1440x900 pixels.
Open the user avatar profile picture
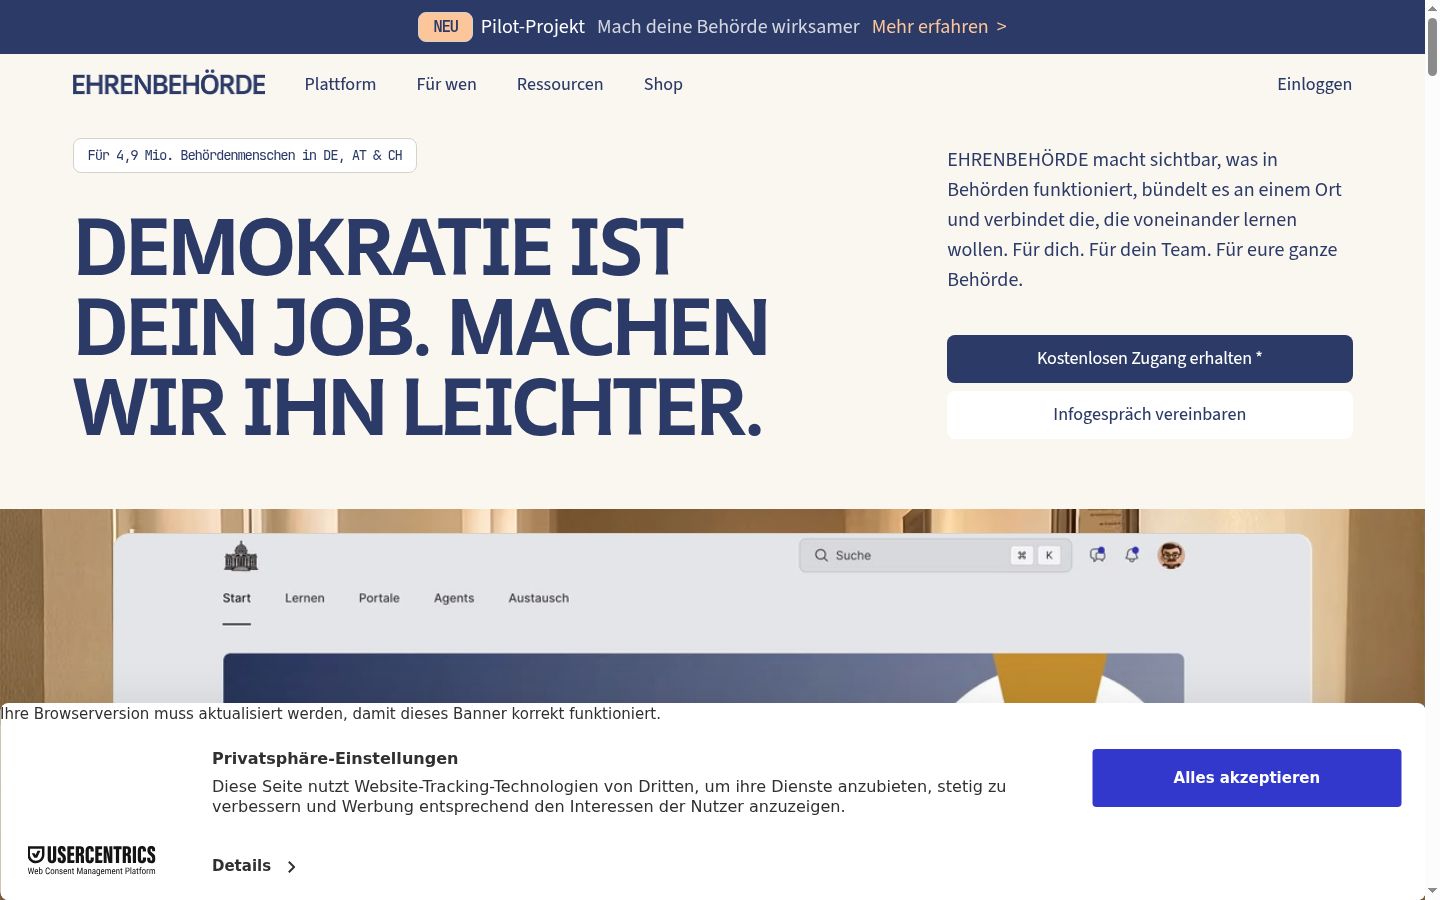1171,555
